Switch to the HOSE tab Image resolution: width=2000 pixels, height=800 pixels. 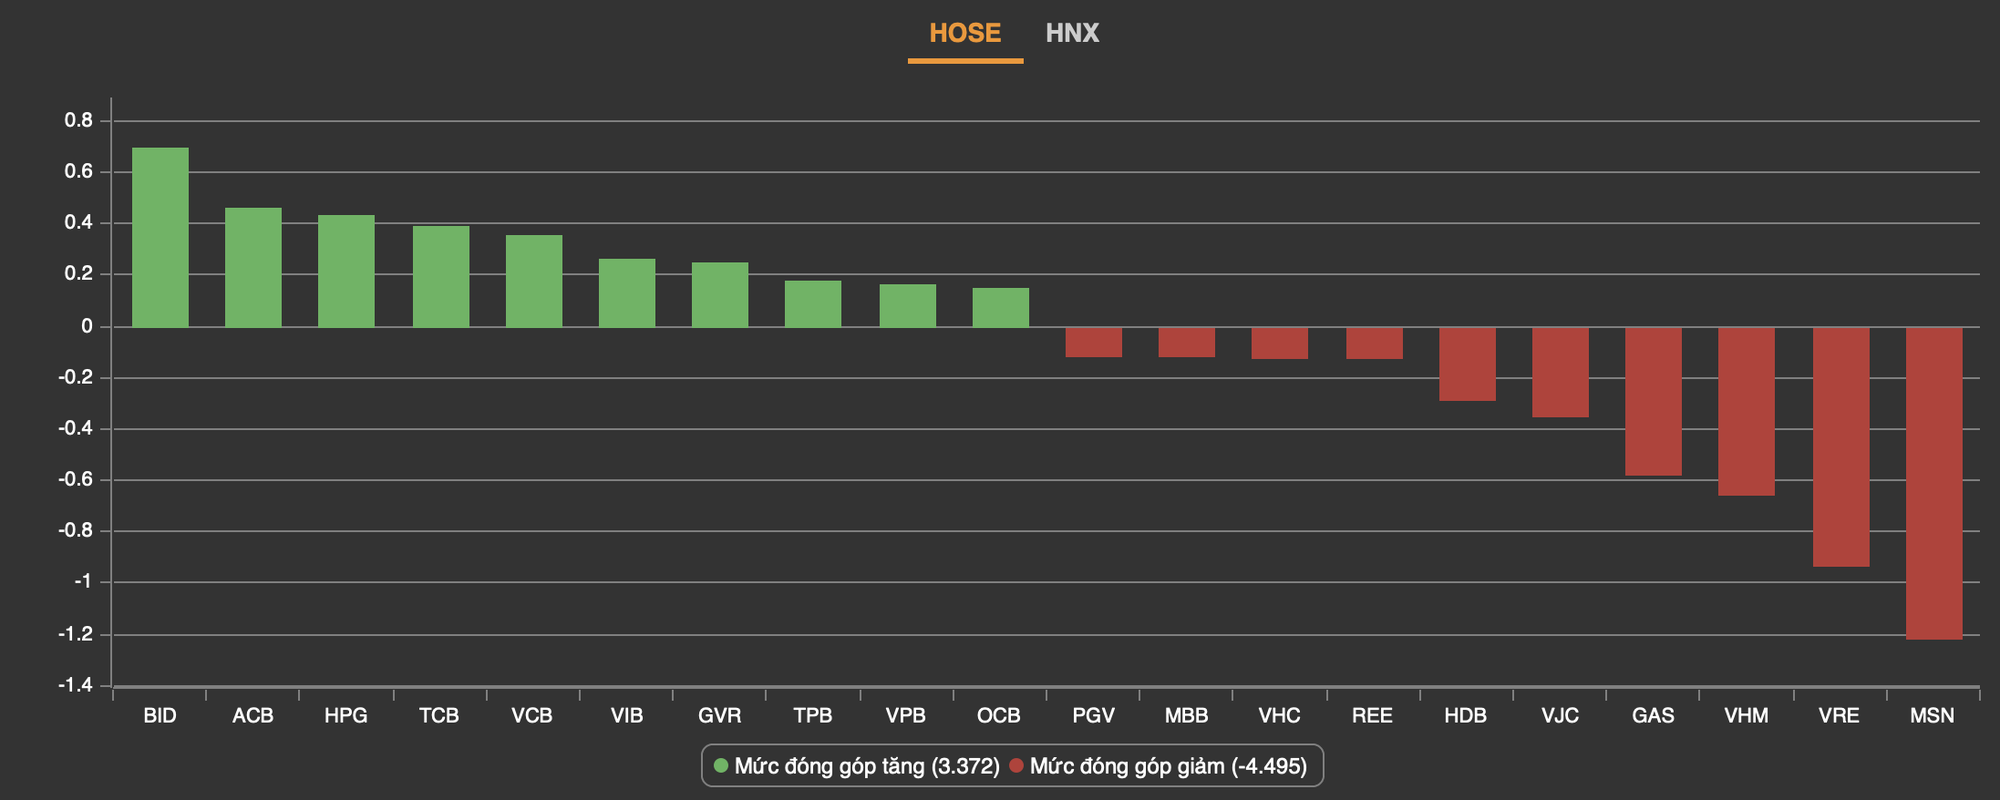click(x=965, y=34)
